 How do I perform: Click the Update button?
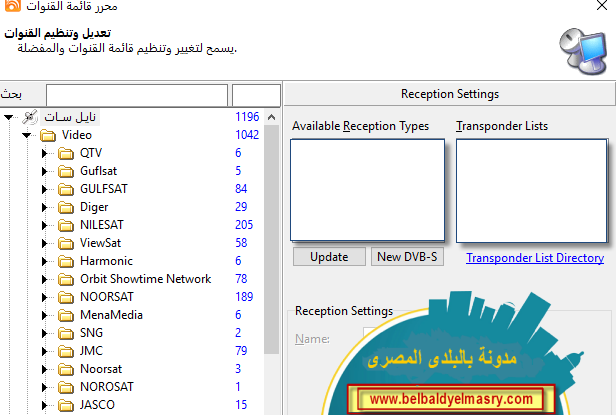329,257
